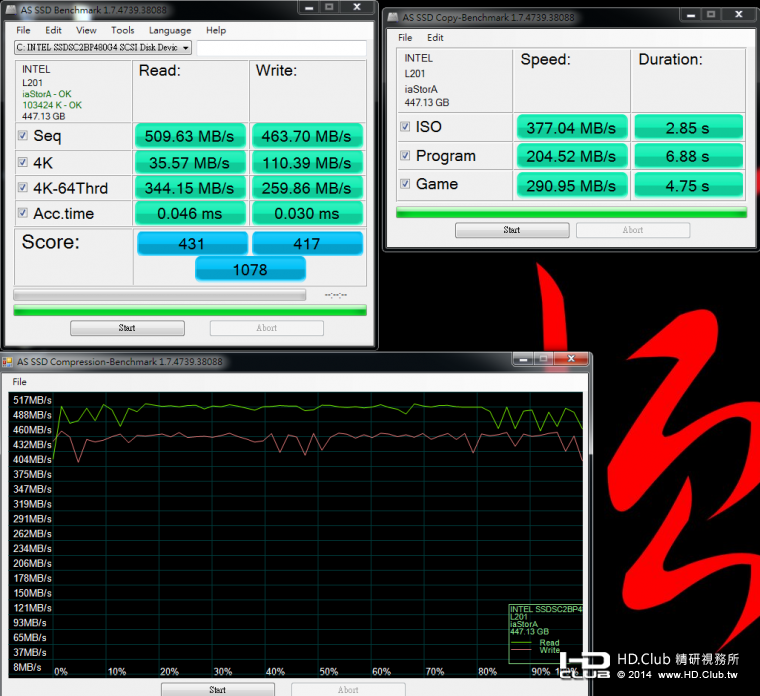Click Start in Compression-Benchmark window
The width and height of the screenshot is (760, 696).
218,689
